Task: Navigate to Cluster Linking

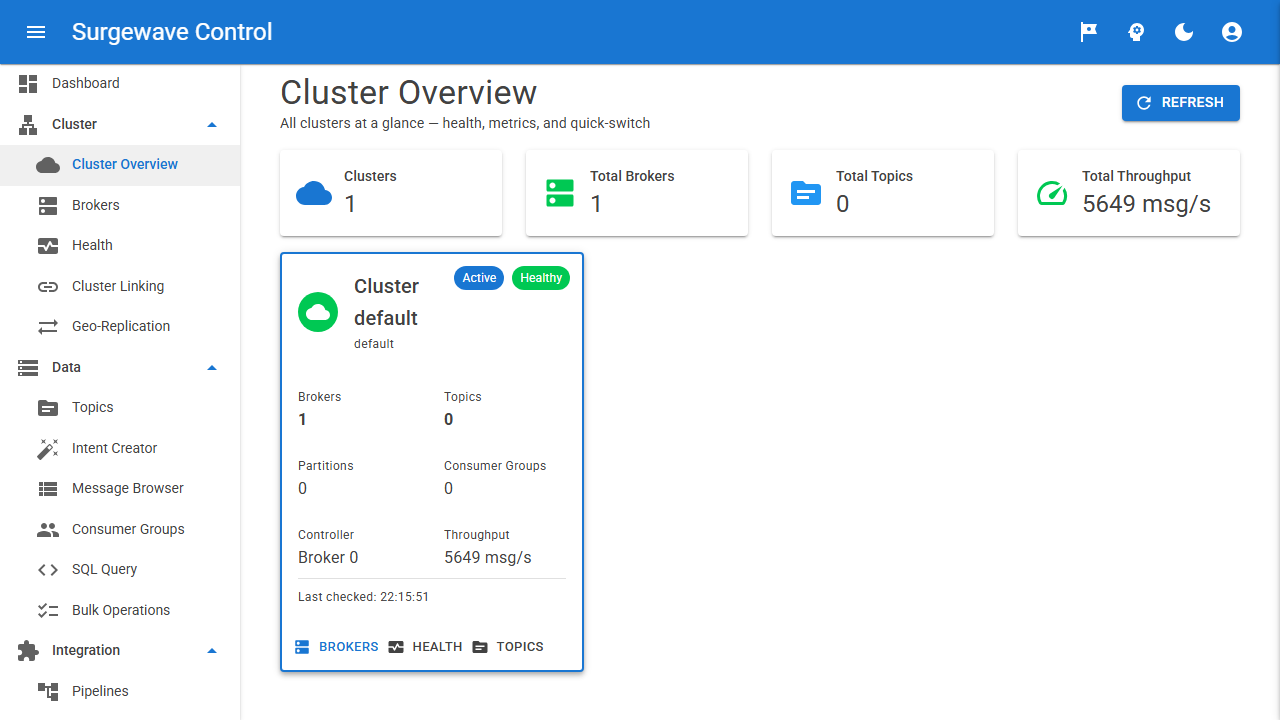Action: click(120, 287)
